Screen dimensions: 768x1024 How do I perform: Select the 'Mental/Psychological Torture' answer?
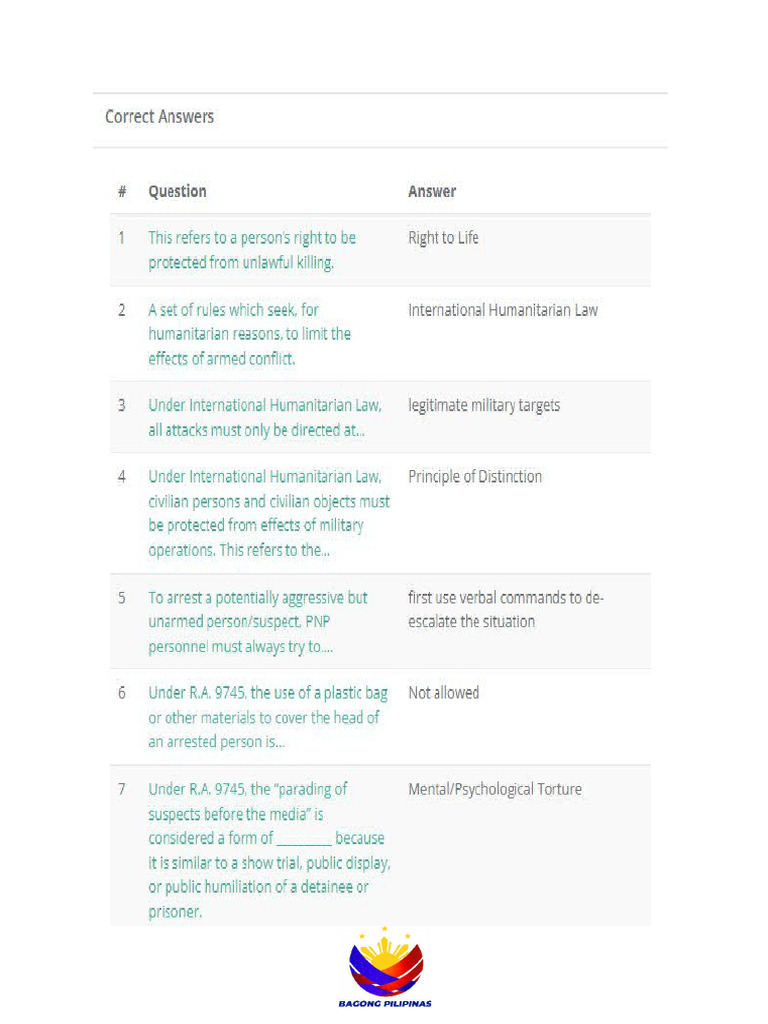pyautogui.click(x=495, y=789)
